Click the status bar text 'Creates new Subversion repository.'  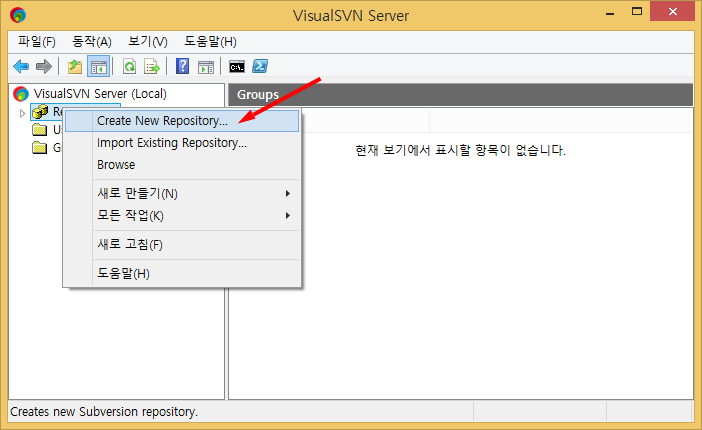104,412
